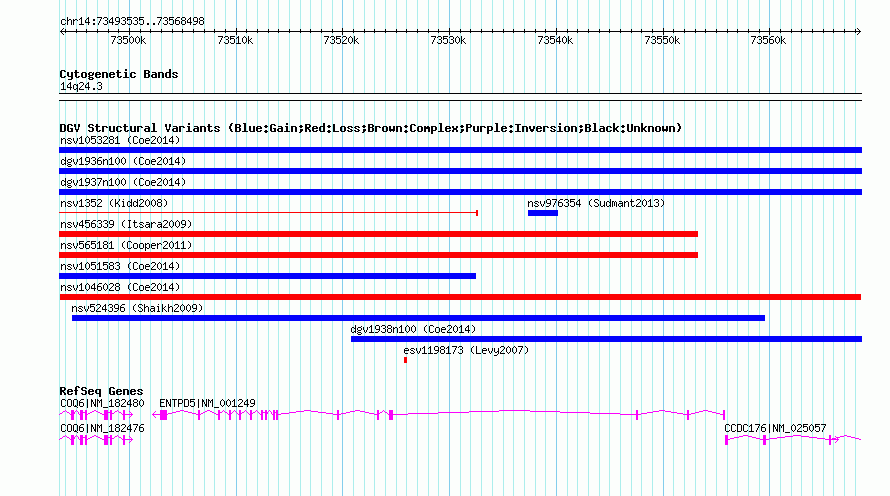Open the esv1198173 (Levy2007) label
The image size is (890, 496).
tap(466, 350)
